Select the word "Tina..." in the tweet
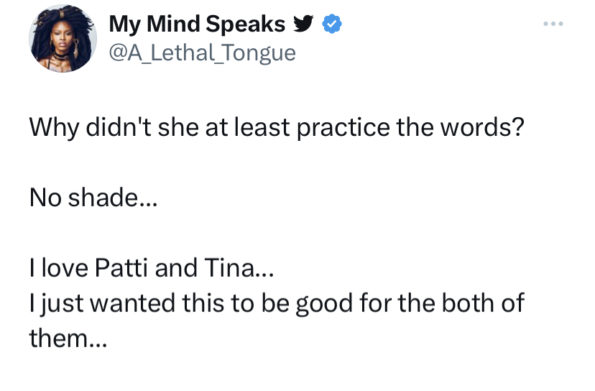595x391 pixels. pos(239,268)
